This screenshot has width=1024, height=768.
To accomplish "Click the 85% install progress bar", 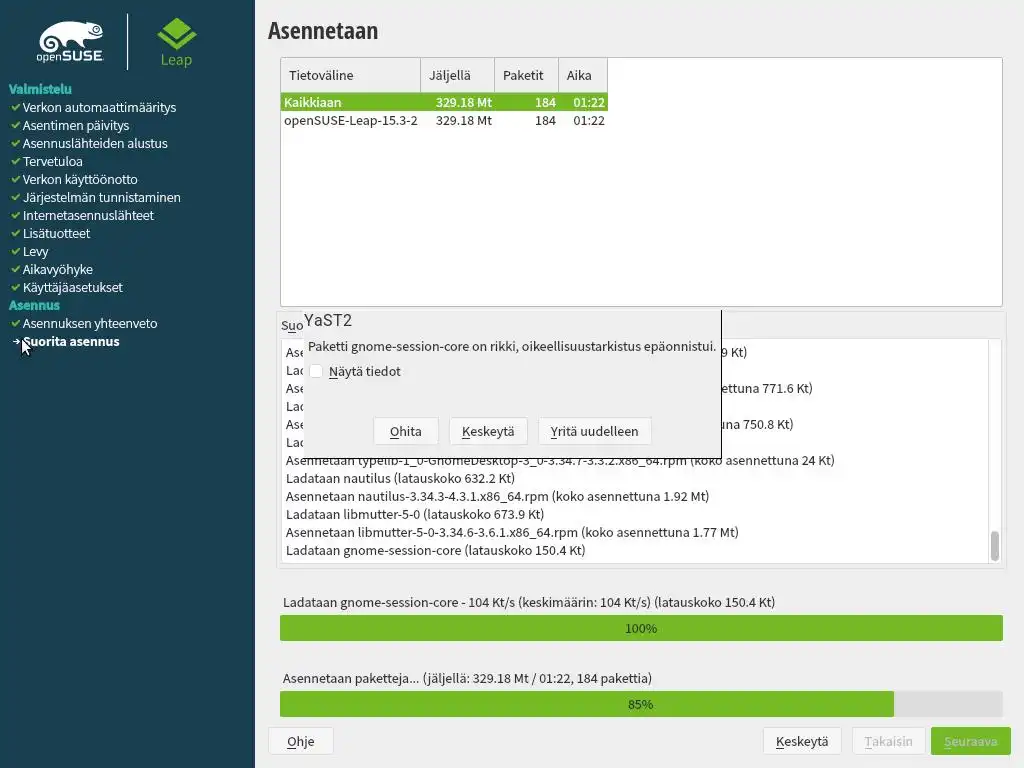I will pos(641,704).
